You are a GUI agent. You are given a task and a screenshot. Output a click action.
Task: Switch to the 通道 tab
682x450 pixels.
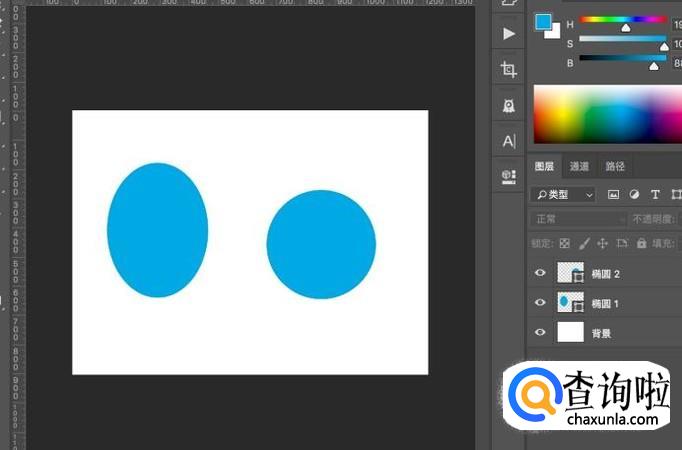tap(579, 166)
